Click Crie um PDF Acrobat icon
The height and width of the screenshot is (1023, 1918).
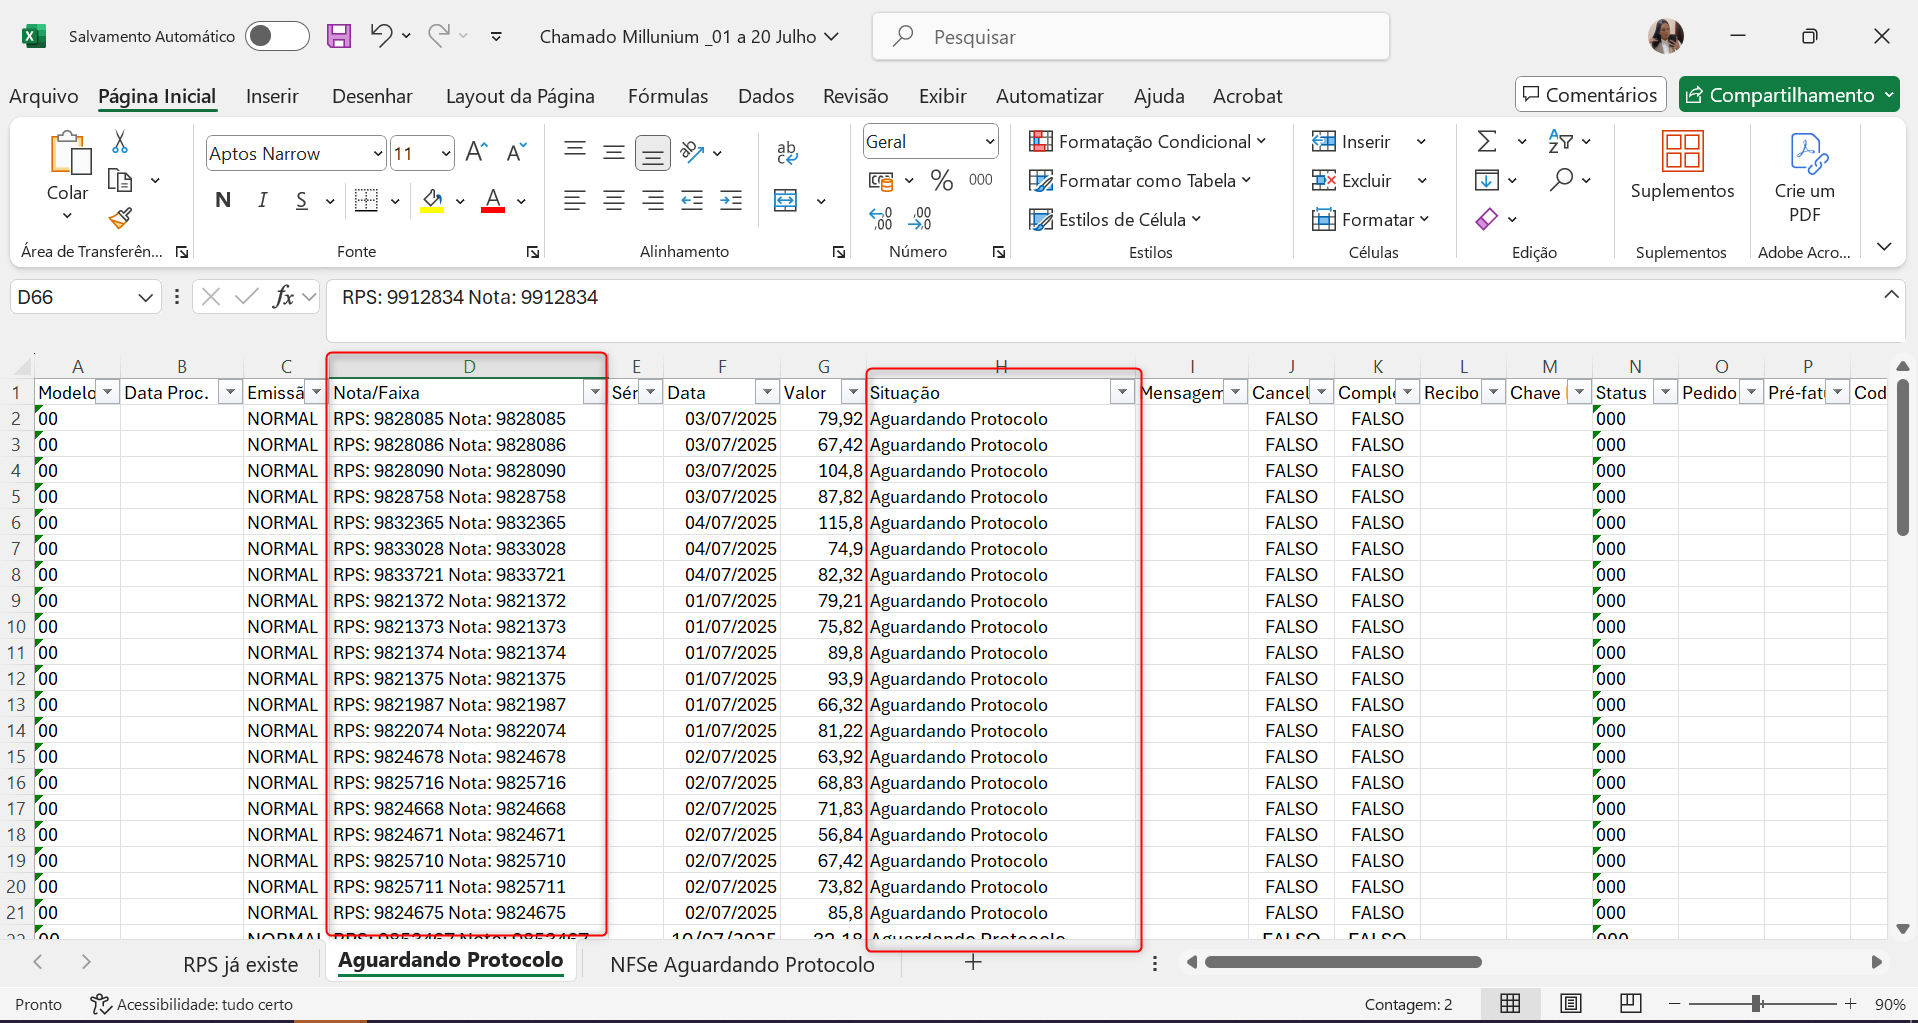point(1805,178)
